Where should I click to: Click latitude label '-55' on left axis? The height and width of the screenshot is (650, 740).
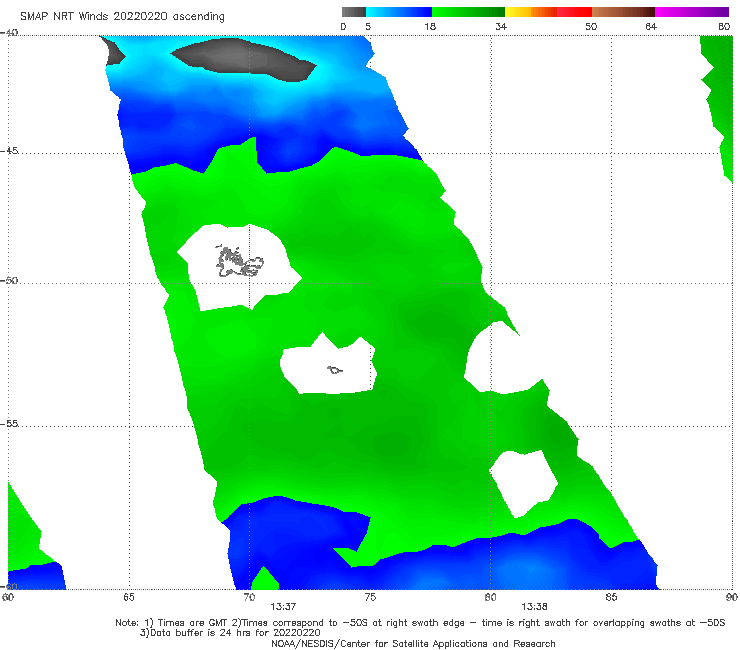tap(9, 424)
